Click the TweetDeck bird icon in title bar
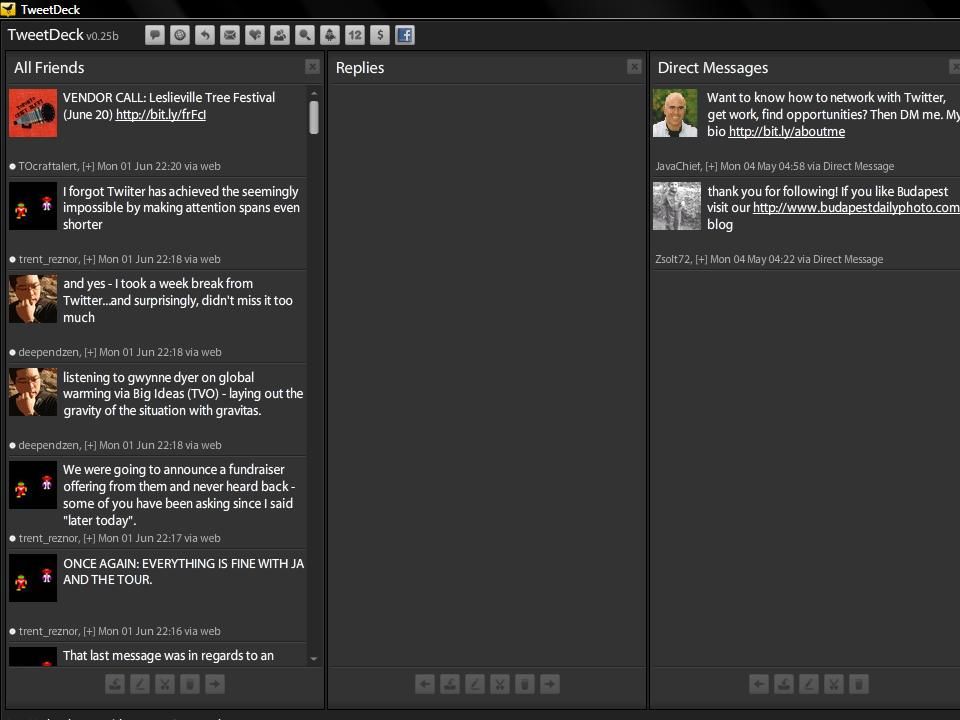 click(x=8, y=9)
